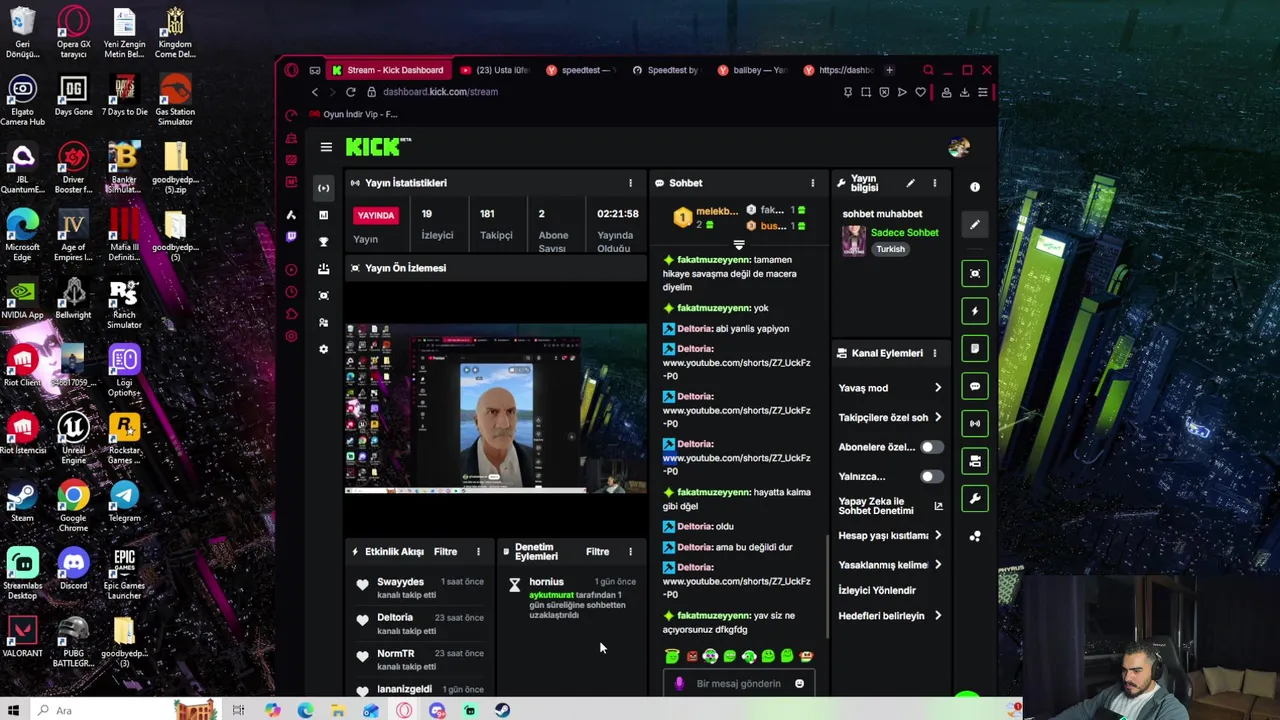Click the Turkish language tag

click(890, 249)
